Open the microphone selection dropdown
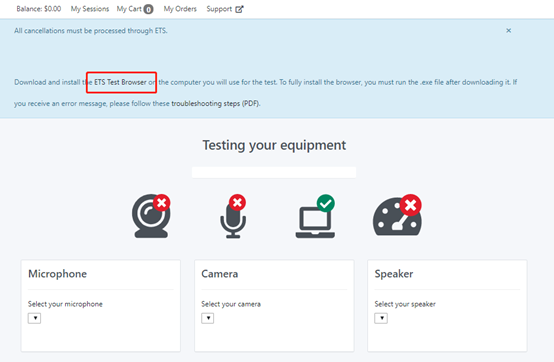Viewport: 554px width, 362px height. click(35, 318)
